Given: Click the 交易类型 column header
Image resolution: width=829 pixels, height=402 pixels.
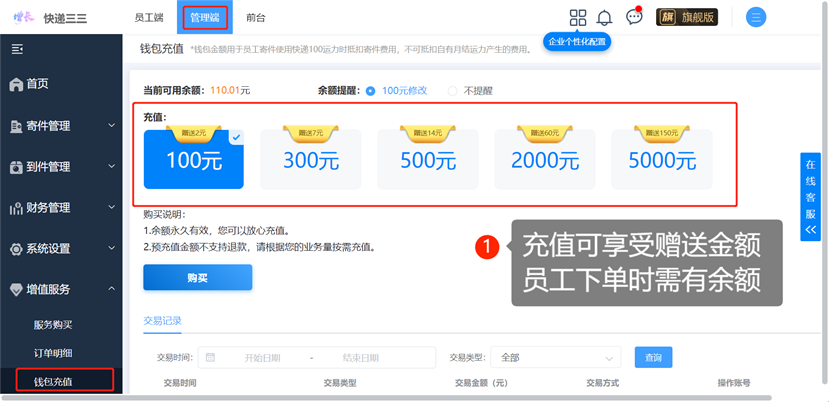Looking at the screenshot, I should [x=340, y=383].
